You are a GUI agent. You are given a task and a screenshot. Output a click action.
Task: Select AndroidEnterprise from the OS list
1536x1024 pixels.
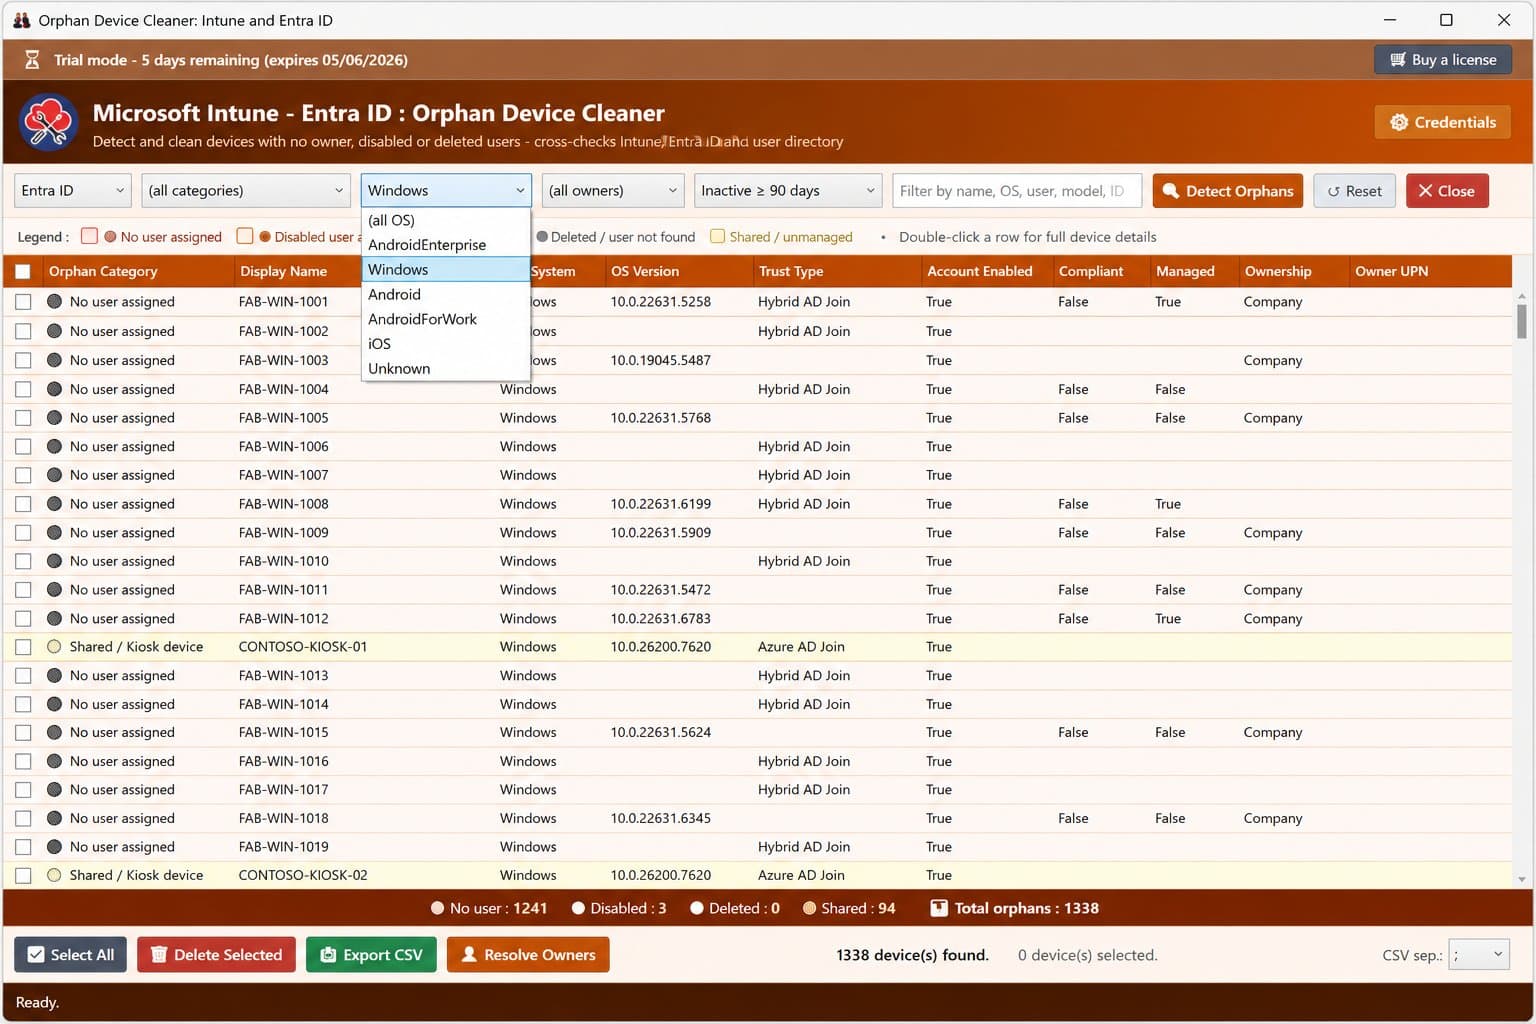[445, 245]
